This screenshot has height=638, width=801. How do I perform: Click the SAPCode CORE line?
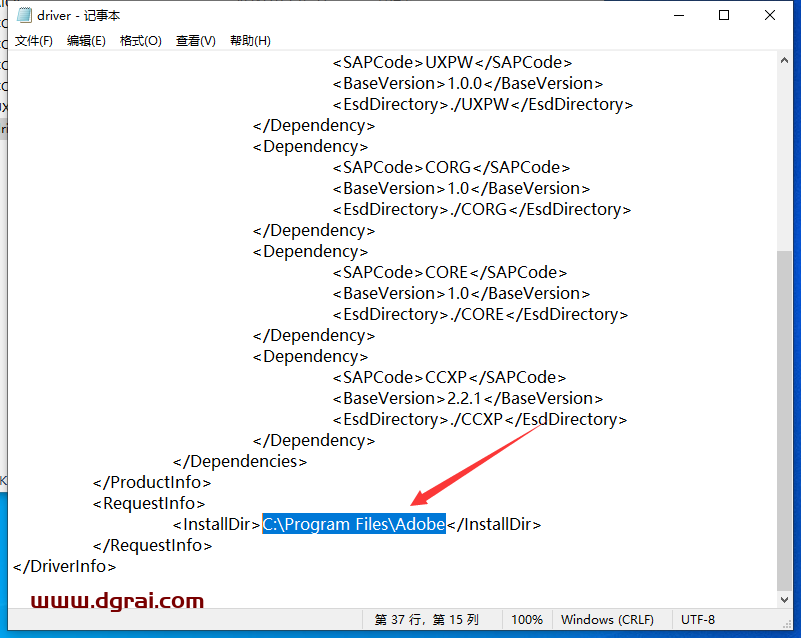click(450, 272)
